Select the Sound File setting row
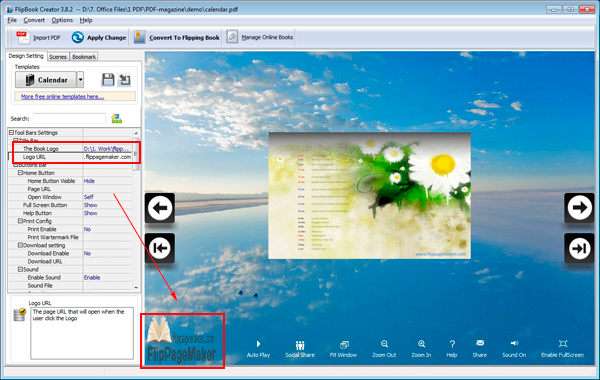 70,285
